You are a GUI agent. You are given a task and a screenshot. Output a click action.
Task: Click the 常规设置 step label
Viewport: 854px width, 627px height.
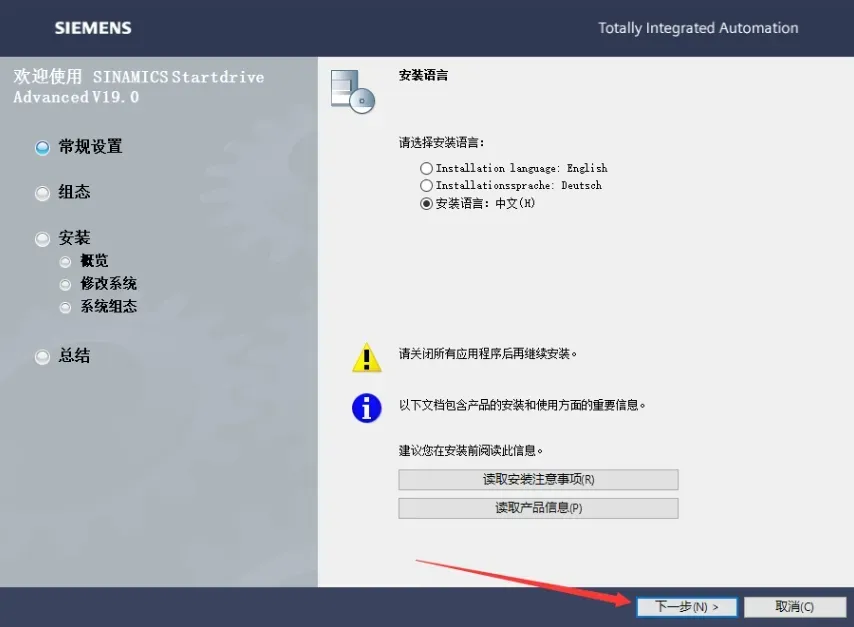[x=90, y=147]
